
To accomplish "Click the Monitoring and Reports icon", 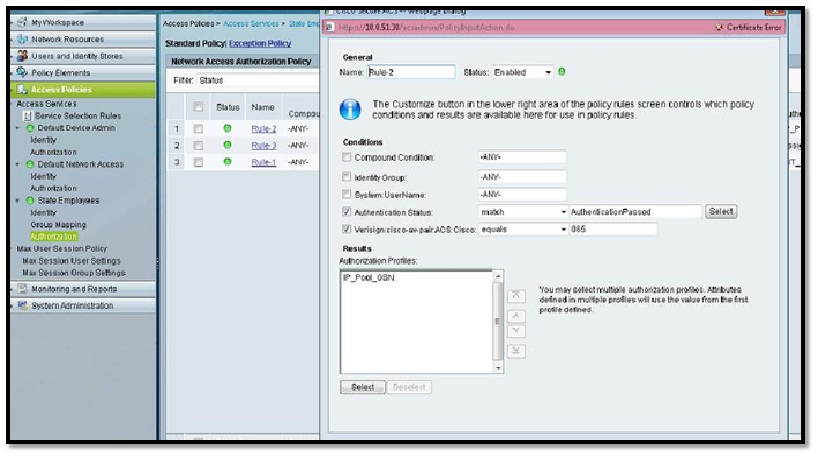I will pyautogui.click(x=22, y=289).
